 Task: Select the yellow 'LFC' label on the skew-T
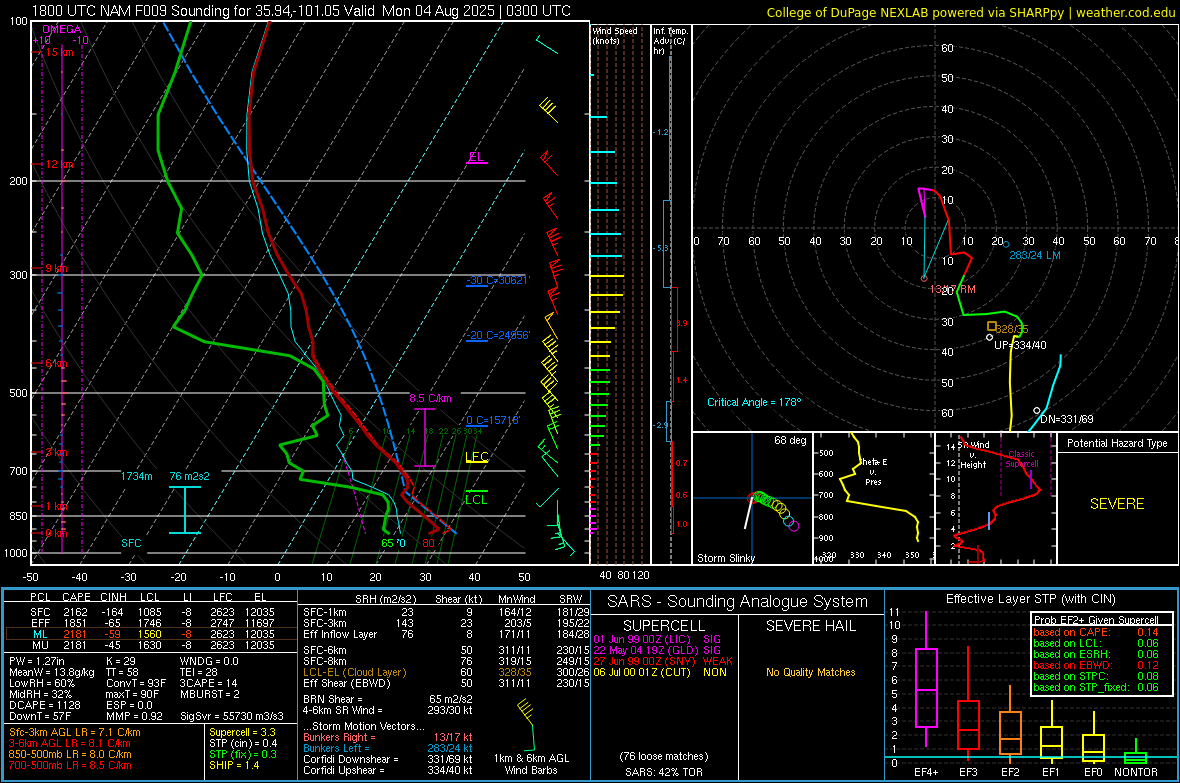pos(476,456)
